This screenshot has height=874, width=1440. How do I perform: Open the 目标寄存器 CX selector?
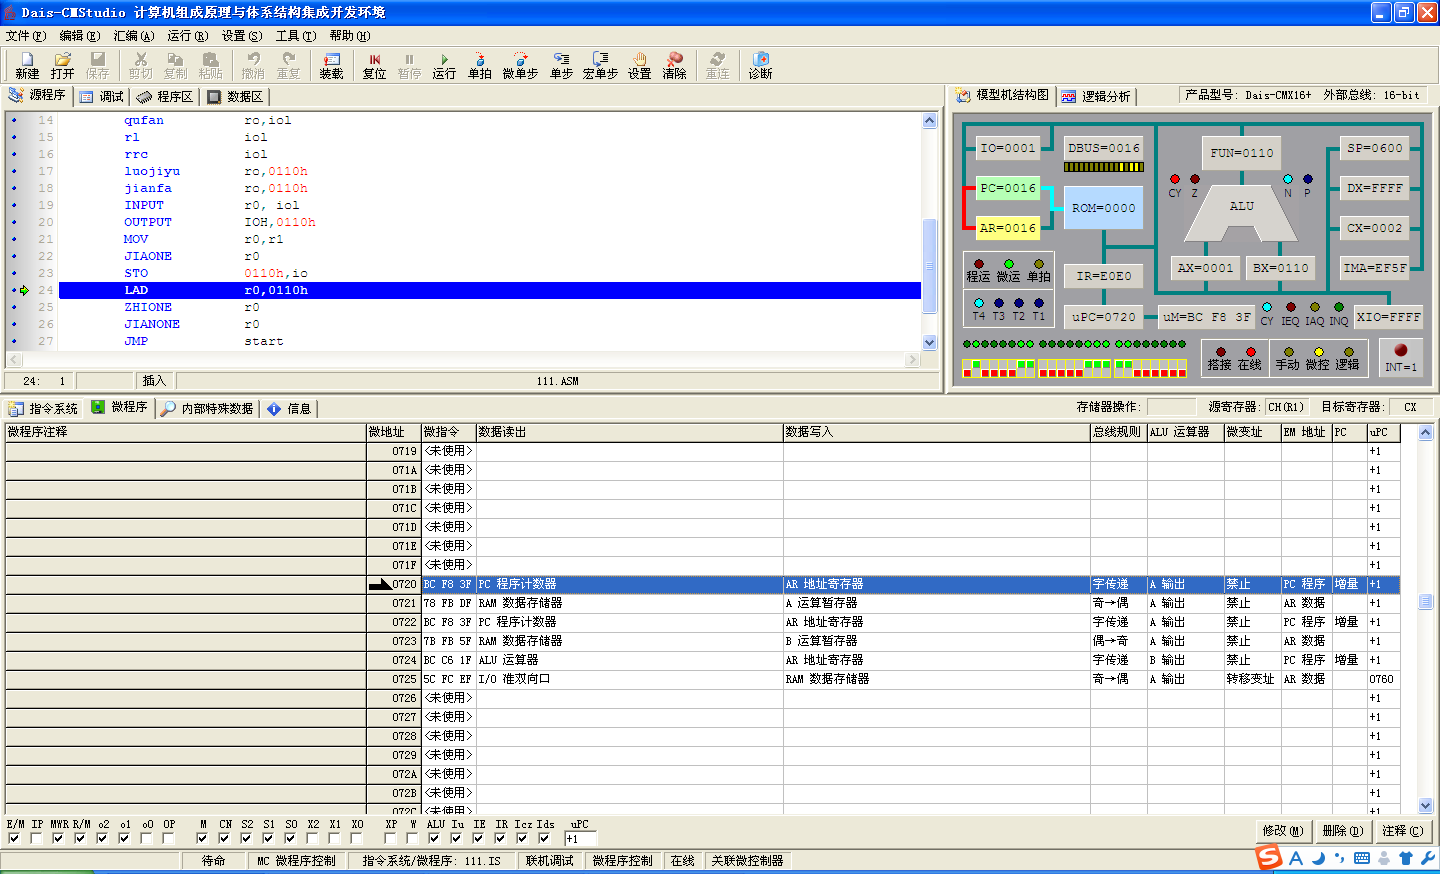[x=1411, y=407]
